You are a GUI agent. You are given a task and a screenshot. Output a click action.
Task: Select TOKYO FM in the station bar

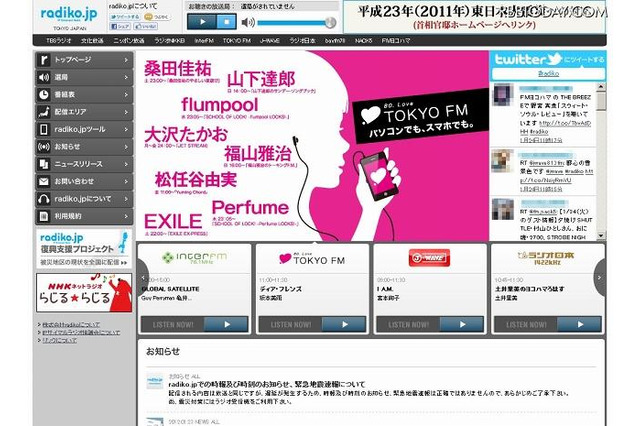[237, 40]
